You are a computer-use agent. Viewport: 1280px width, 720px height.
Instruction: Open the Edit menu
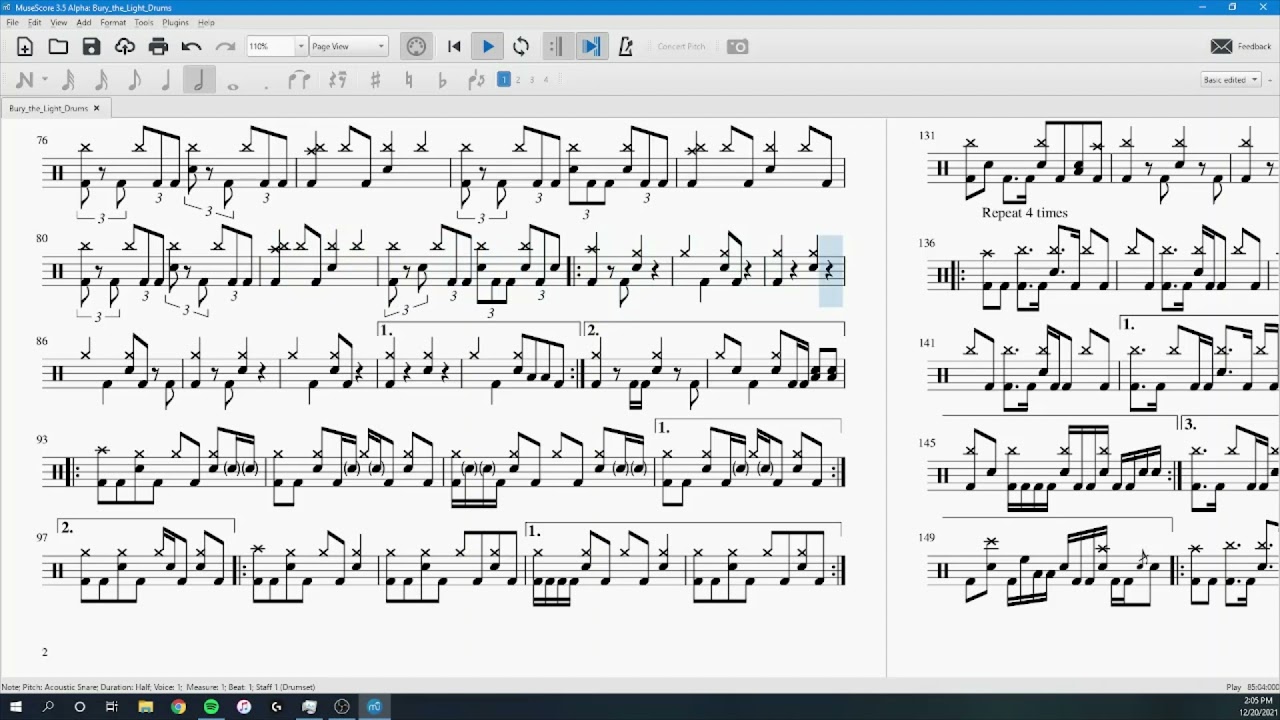point(35,22)
